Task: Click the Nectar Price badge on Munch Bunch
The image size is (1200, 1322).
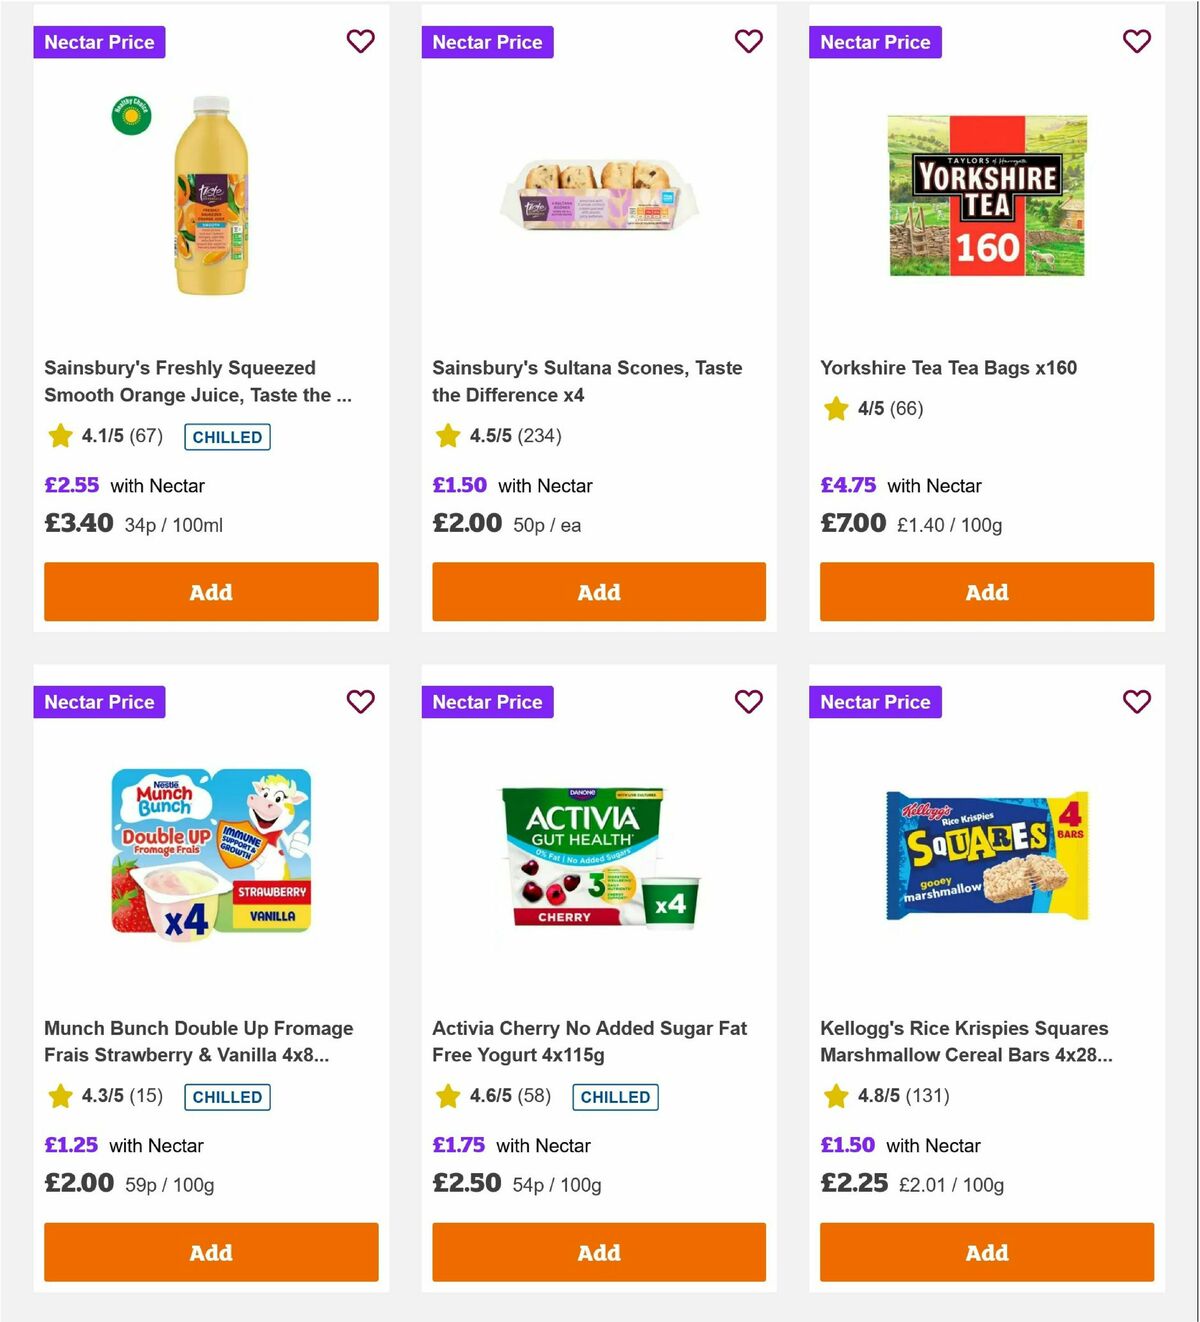Action: point(99,702)
